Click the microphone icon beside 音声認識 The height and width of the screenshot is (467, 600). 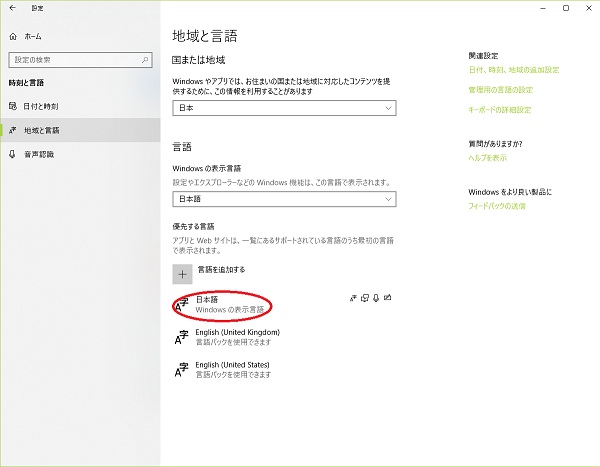pyautogui.click(x=13, y=154)
